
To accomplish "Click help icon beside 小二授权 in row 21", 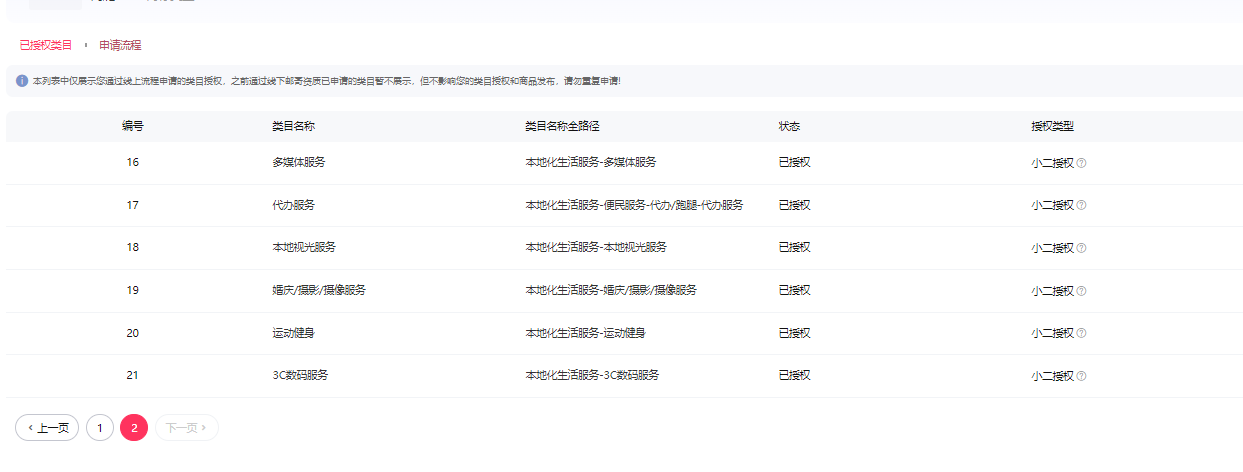I will (x=1081, y=376).
